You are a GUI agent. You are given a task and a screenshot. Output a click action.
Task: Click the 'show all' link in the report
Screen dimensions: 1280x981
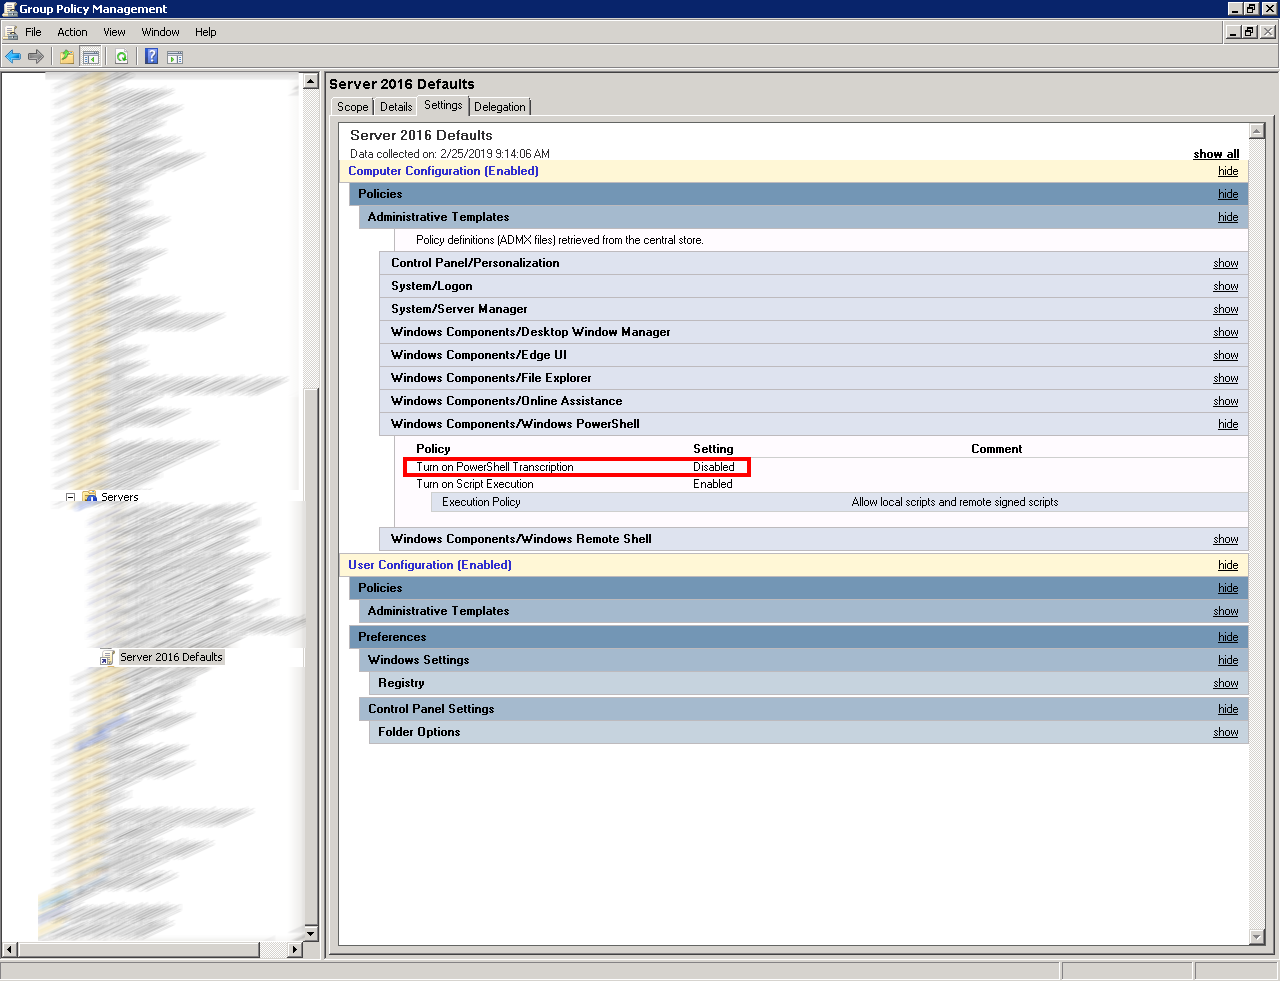click(1216, 154)
